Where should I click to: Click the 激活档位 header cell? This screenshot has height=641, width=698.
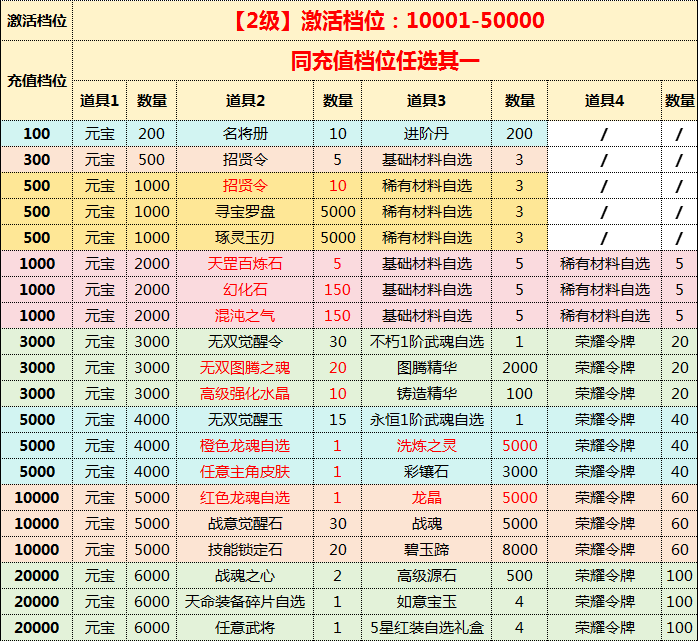(37, 21)
